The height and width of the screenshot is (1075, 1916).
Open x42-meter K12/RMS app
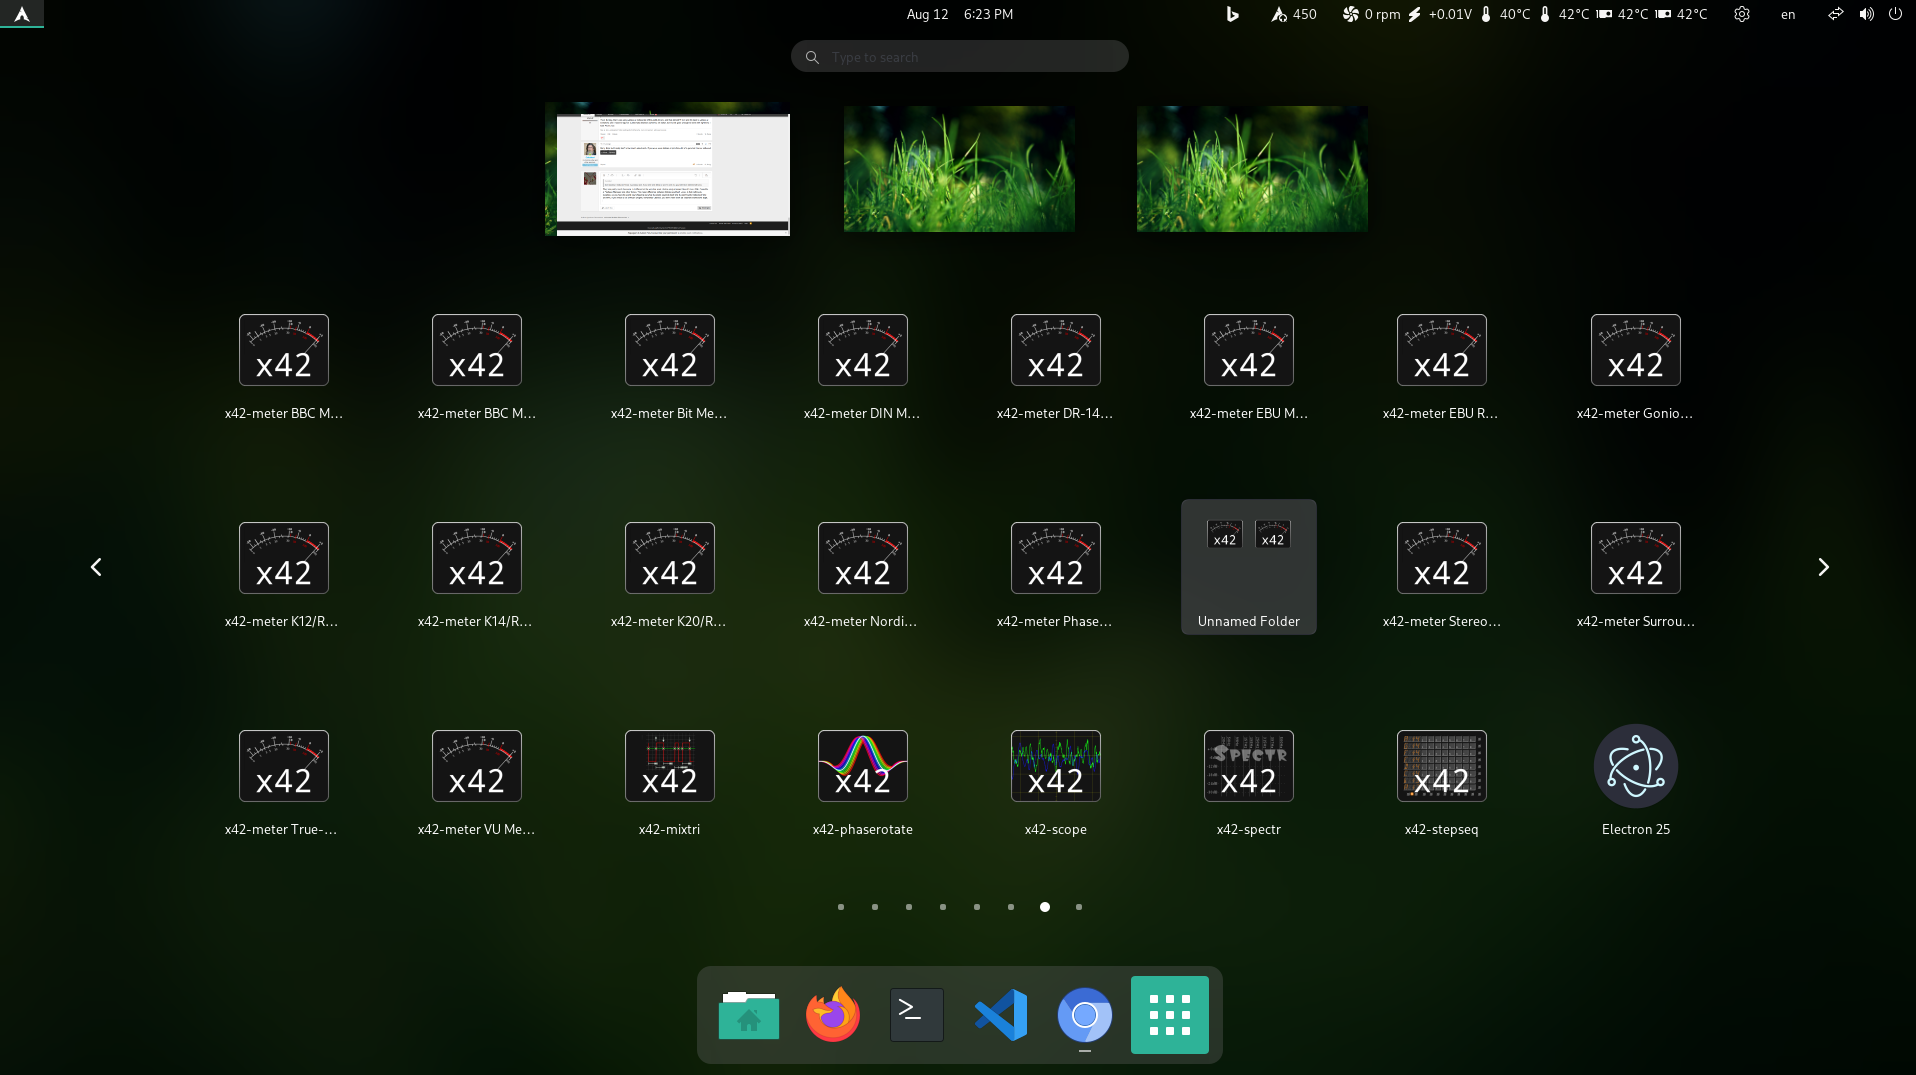[x=283, y=574]
